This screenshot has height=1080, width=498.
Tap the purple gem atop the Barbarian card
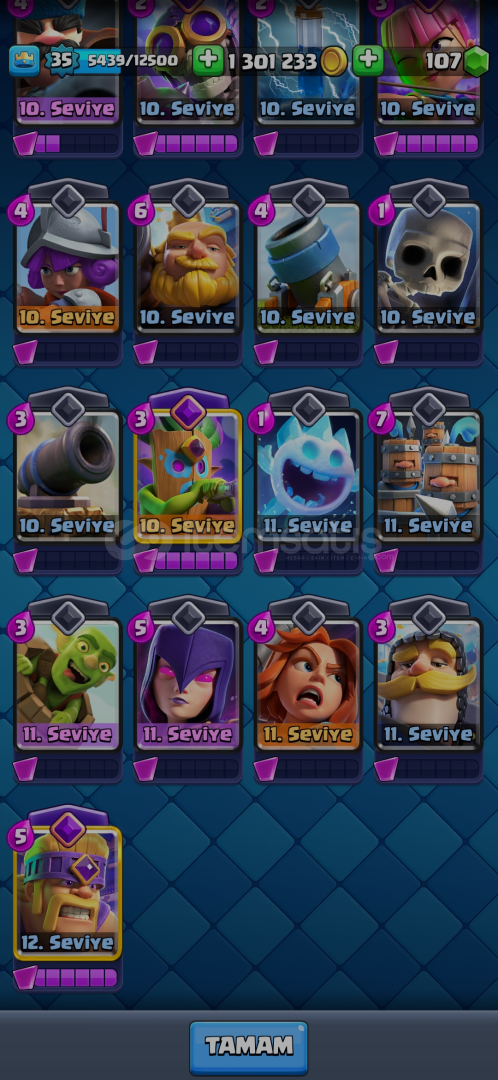[x=68, y=827]
